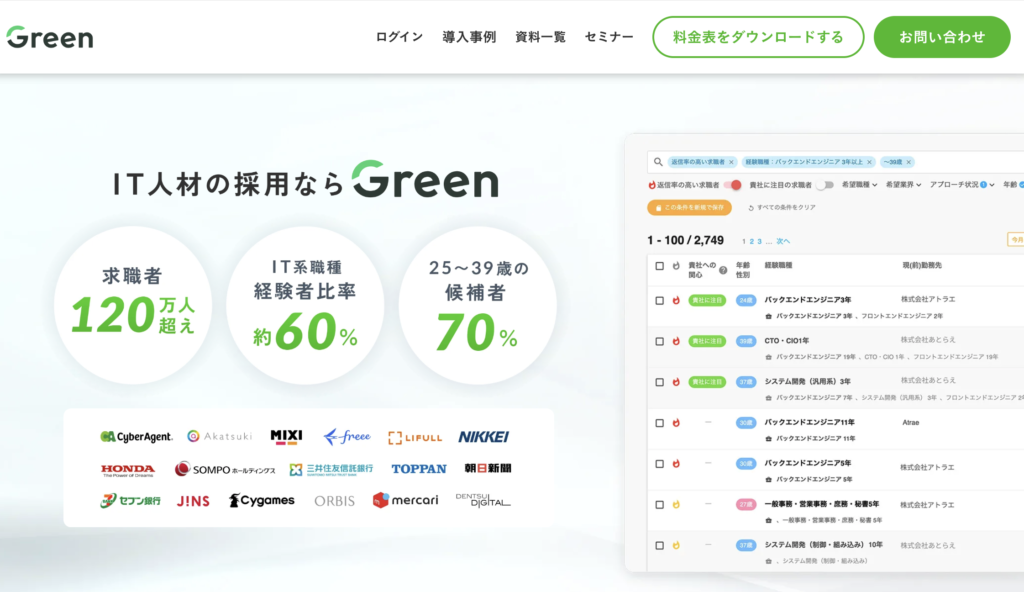Click the freee logo
Image resolution: width=1024 pixels, height=592 pixels.
click(x=347, y=436)
